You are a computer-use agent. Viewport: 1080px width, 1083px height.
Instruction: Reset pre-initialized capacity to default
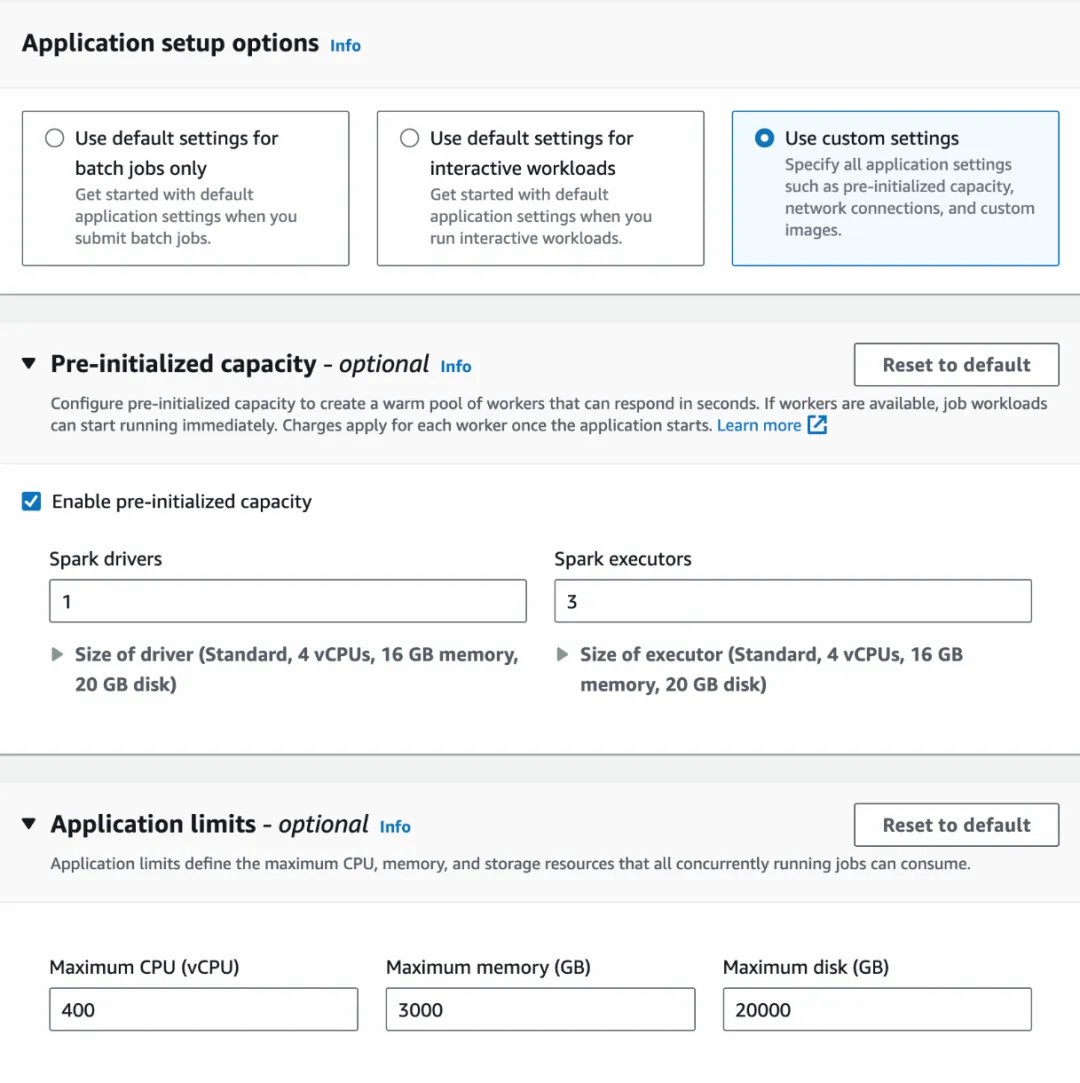(x=956, y=365)
